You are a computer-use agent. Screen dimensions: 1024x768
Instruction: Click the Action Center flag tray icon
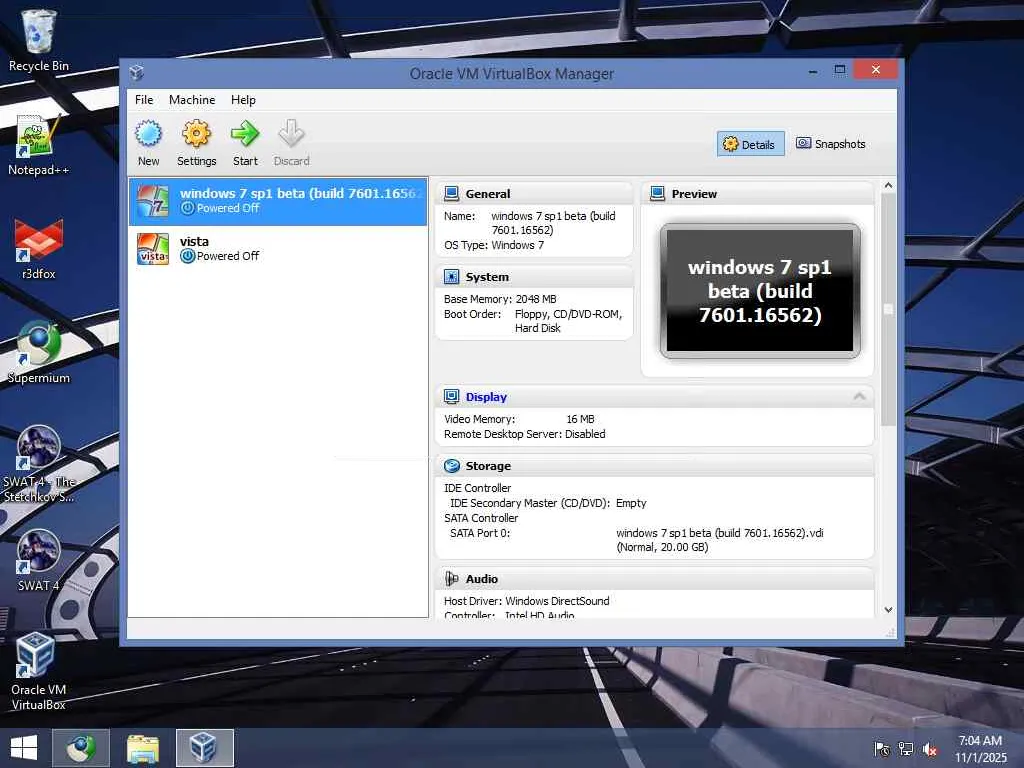882,749
